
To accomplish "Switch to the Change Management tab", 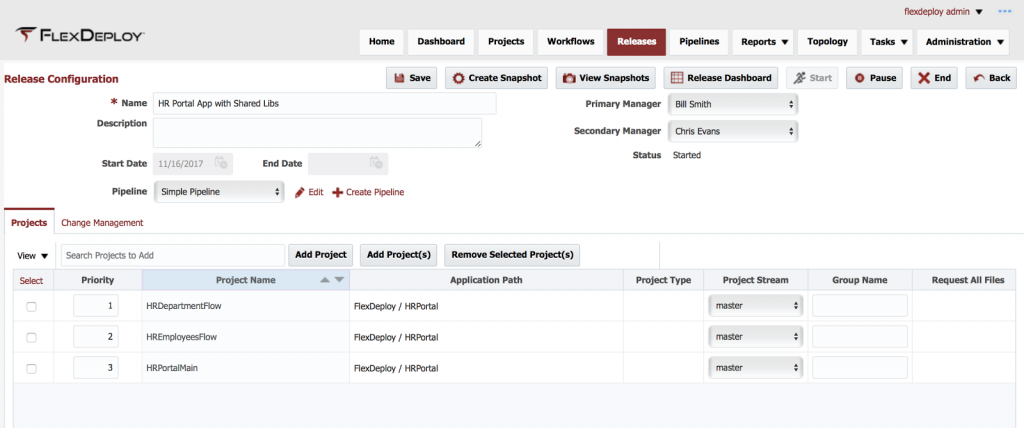I will click(x=102, y=223).
